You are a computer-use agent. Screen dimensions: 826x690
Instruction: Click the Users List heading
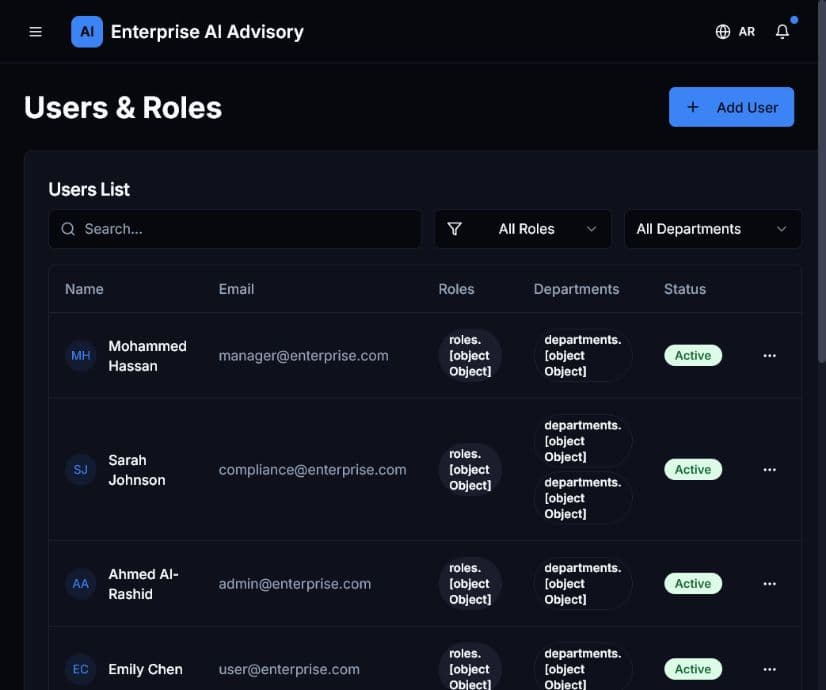(x=89, y=189)
